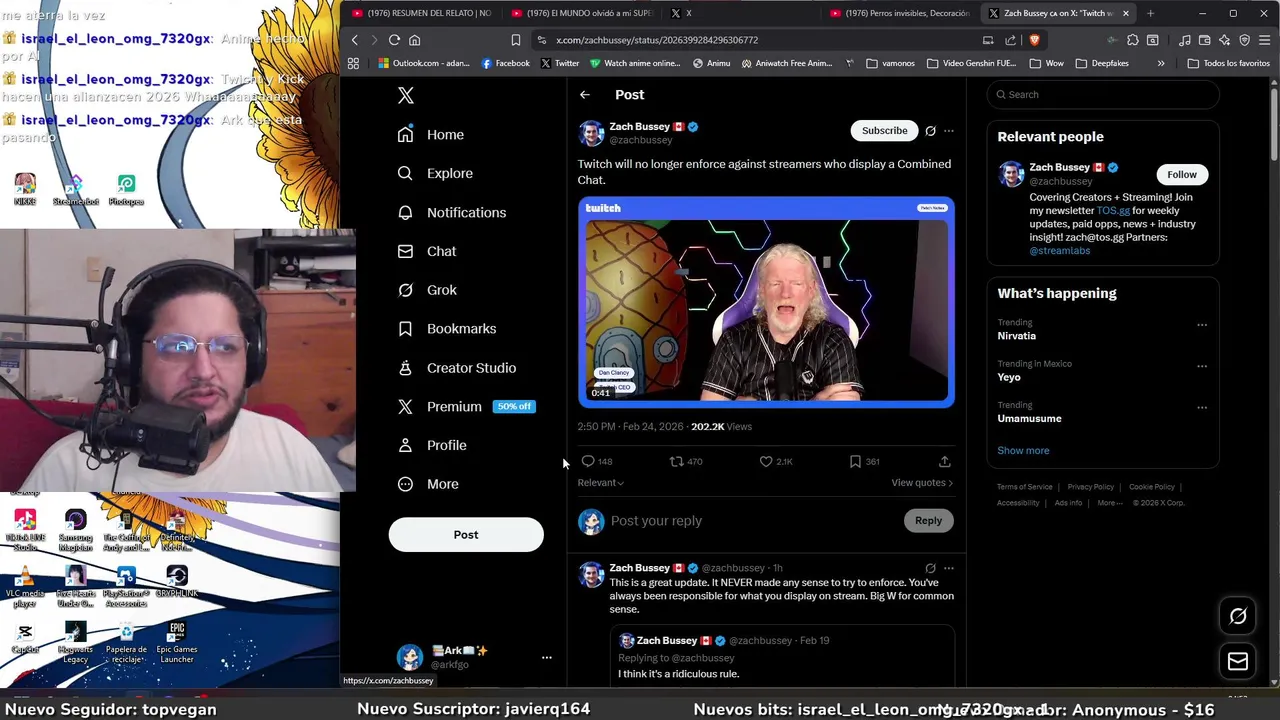
Task: Click the browser back arrow
Action: point(354,40)
